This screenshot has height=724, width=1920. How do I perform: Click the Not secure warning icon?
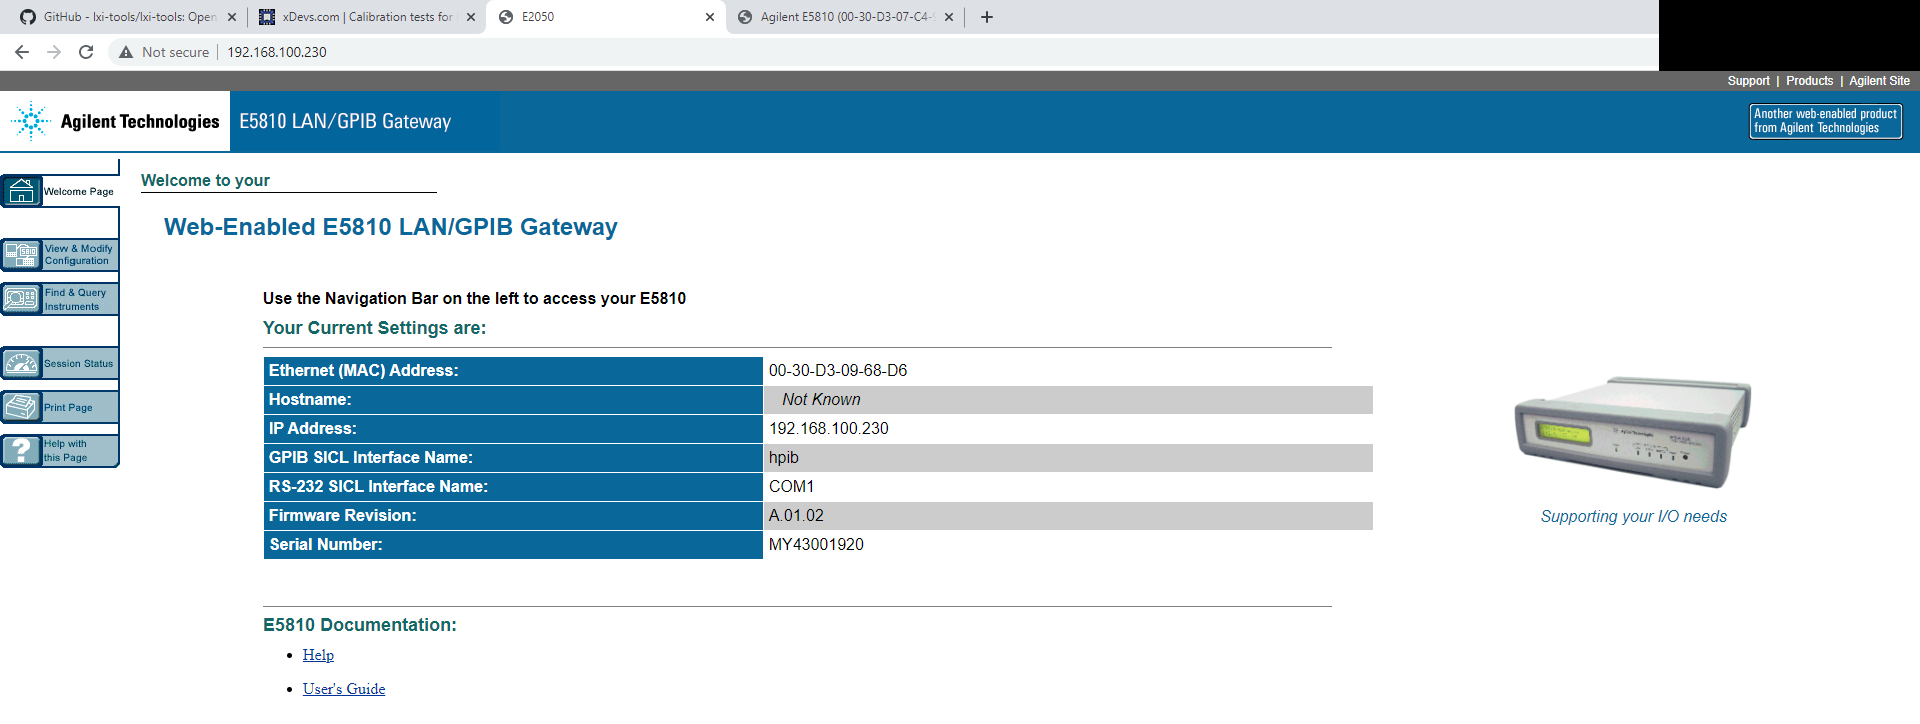tap(126, 52)
